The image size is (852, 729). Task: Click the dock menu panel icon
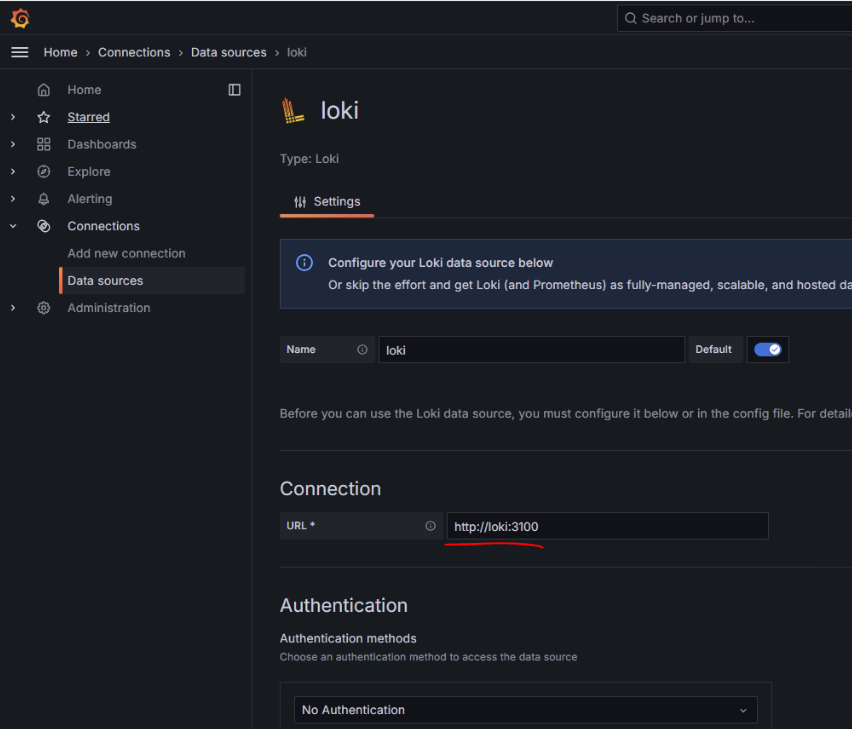(234, 90)
